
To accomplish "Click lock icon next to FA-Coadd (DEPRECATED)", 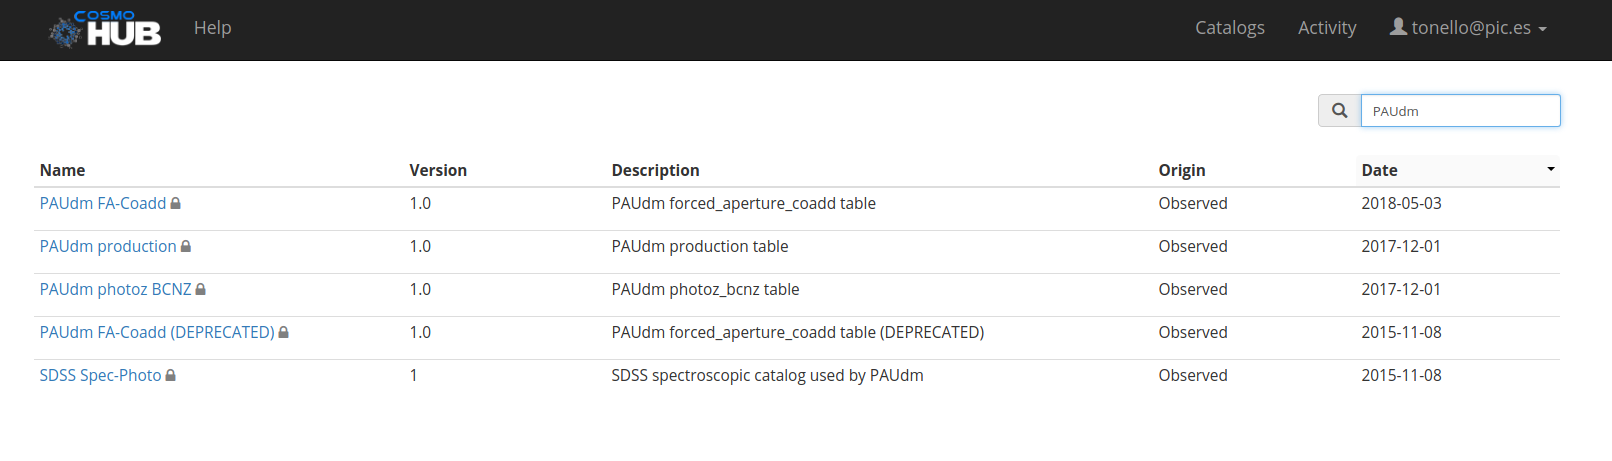I will click(x=284, y=333).
